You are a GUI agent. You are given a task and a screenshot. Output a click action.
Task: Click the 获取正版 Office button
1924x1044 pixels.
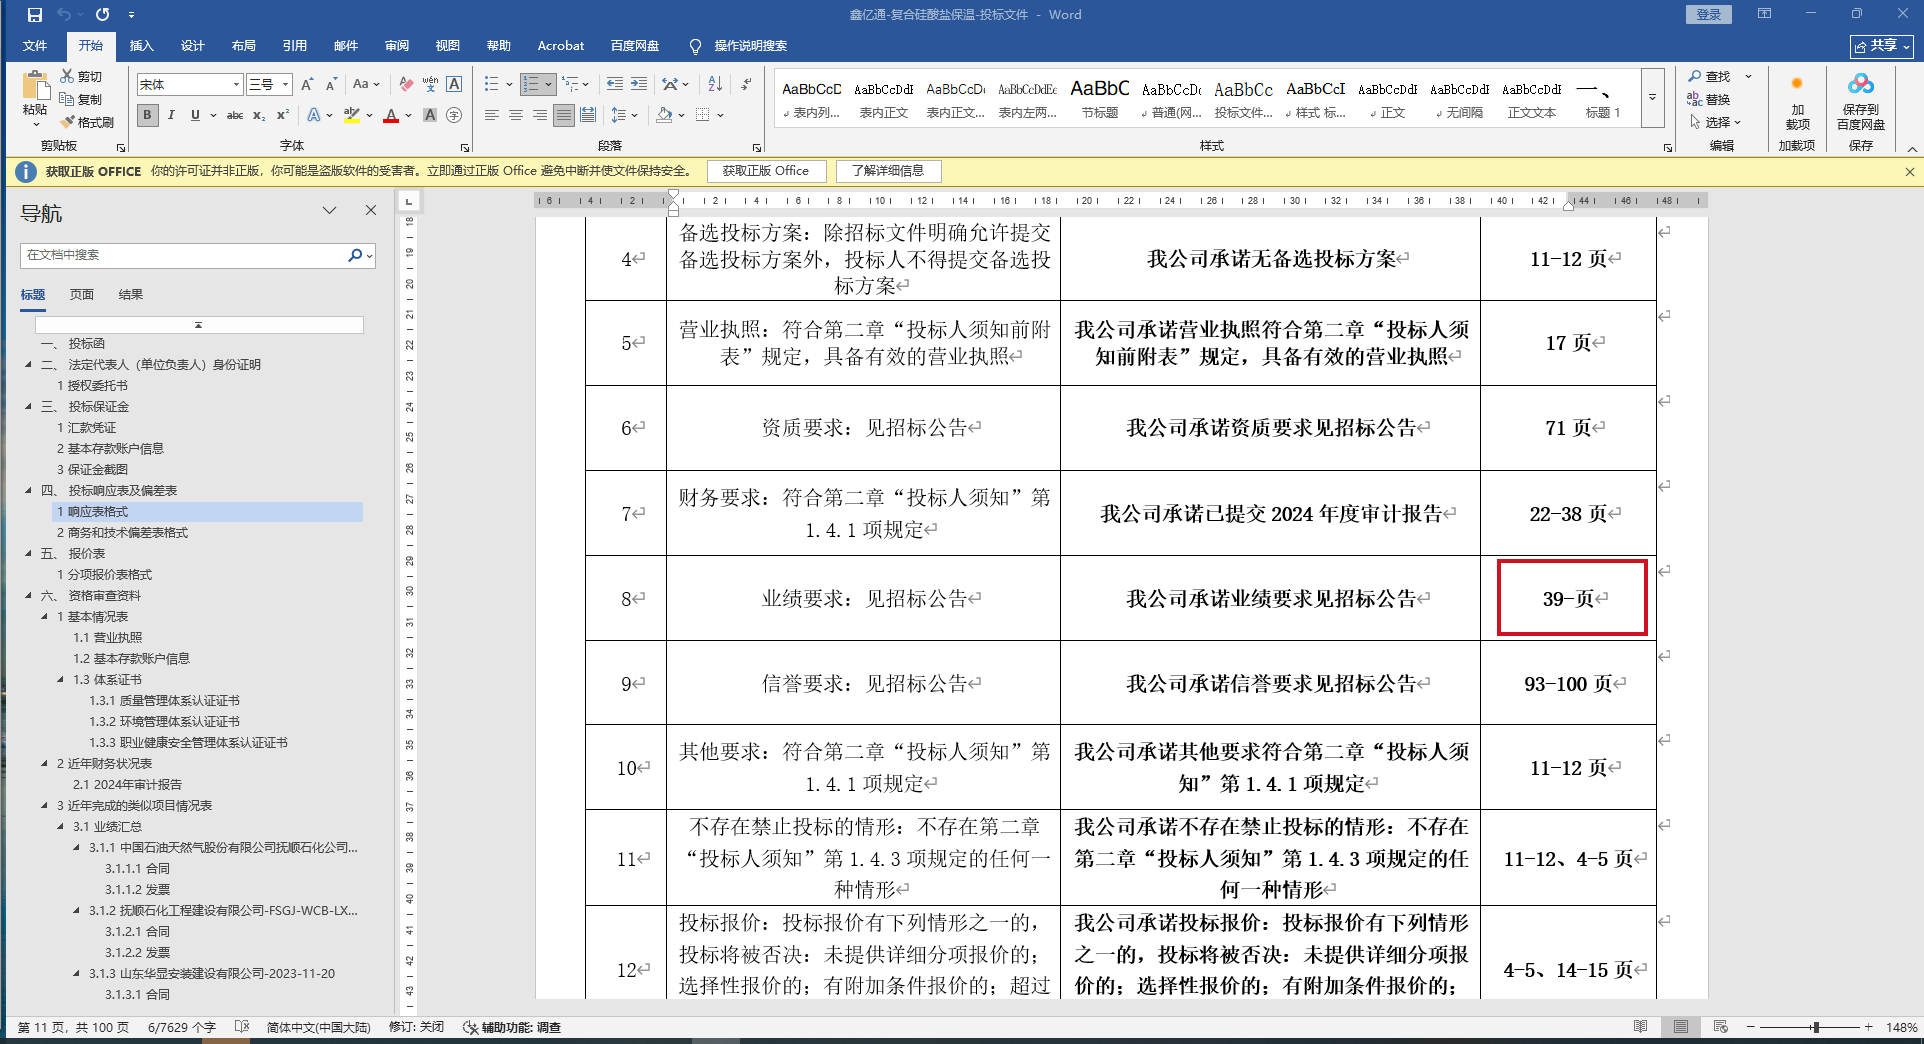tap(766, 171)
